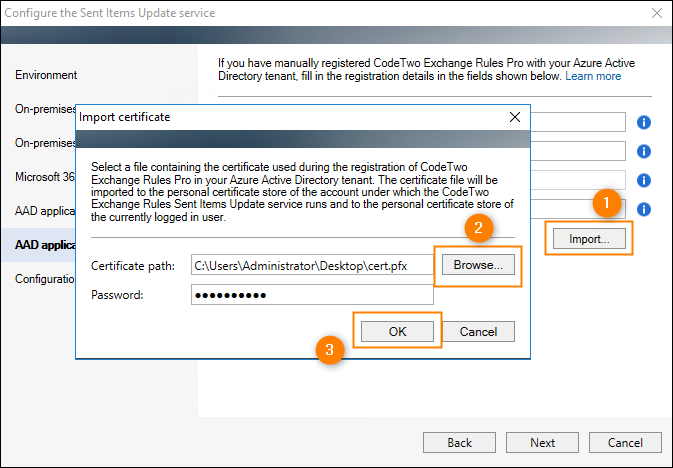Image resolution: width=673 pixels, height=468 pixels.
Task: Close the Import certificate dialog
Action: pos(515,117)
